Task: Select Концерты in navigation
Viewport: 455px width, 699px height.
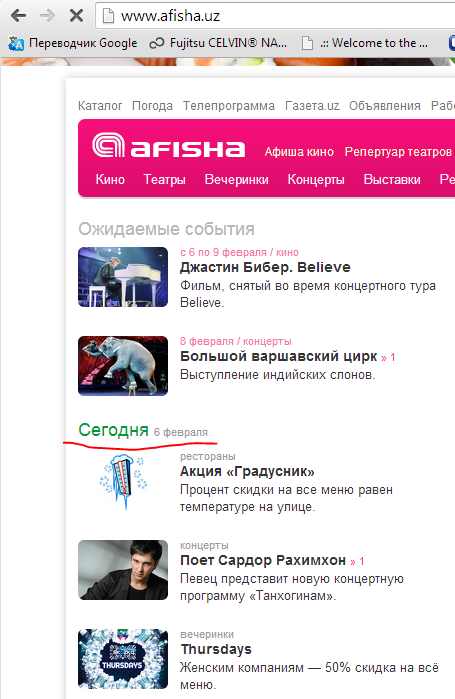Action: [316, 179]
